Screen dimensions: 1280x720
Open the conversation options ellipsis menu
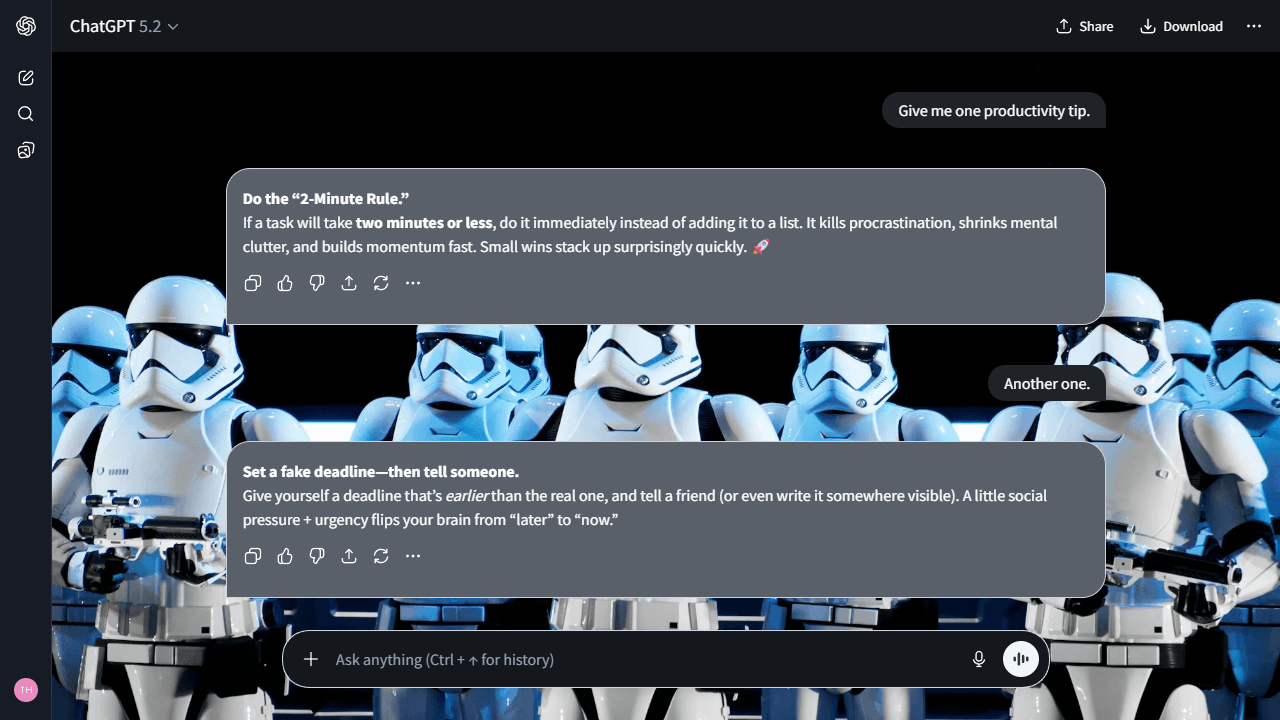coord(1254,26)
